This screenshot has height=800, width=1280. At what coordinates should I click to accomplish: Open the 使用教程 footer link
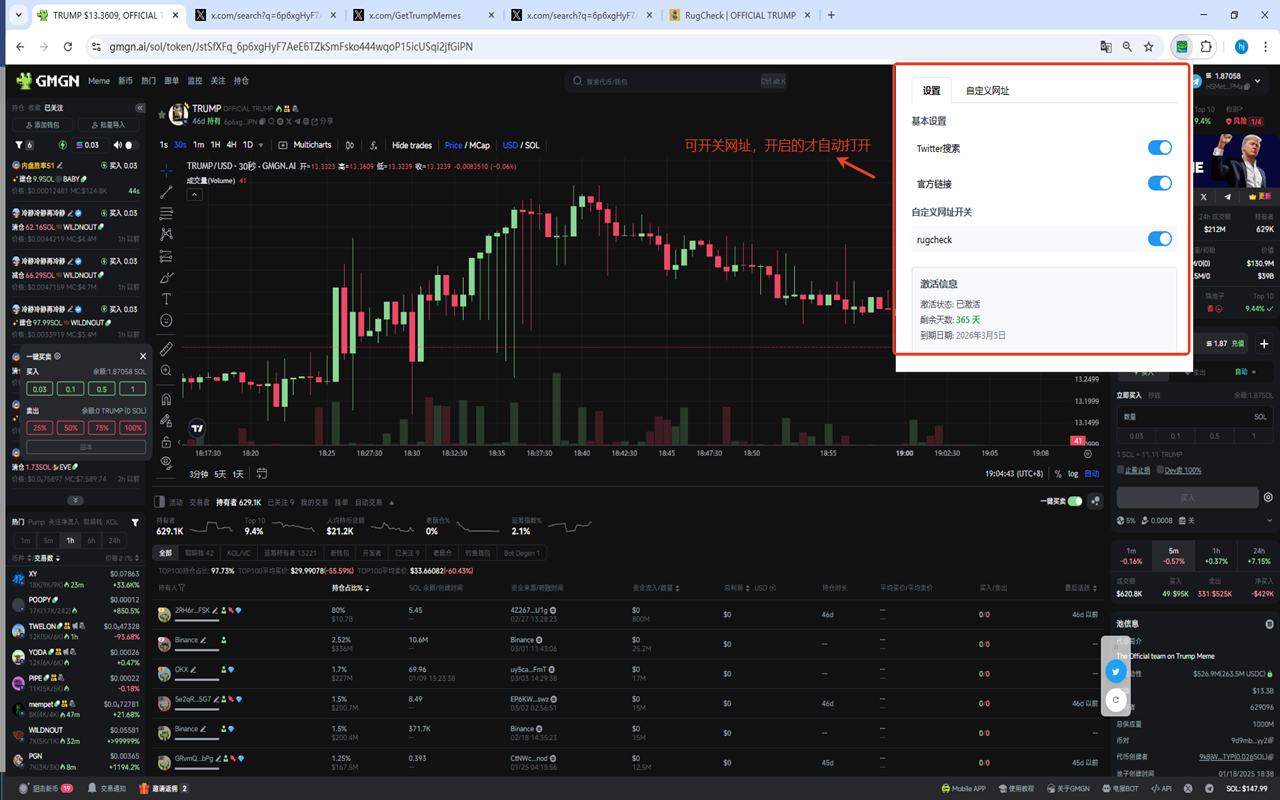1015,788
